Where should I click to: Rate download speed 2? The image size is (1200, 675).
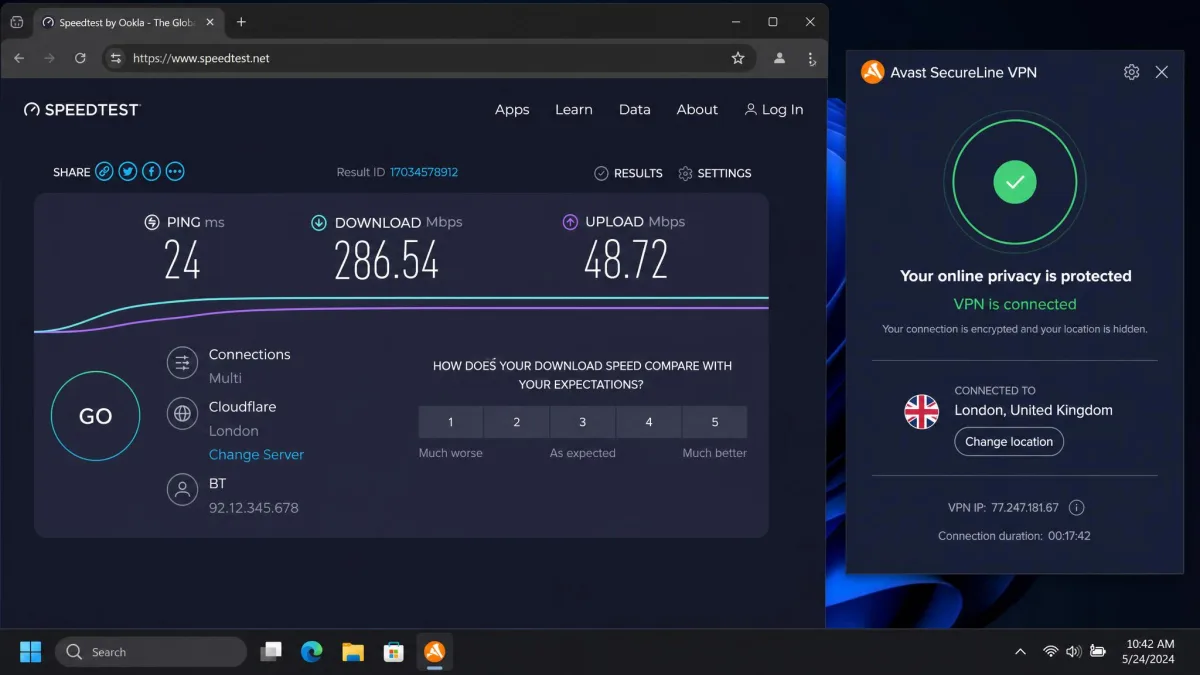point(516,422)
